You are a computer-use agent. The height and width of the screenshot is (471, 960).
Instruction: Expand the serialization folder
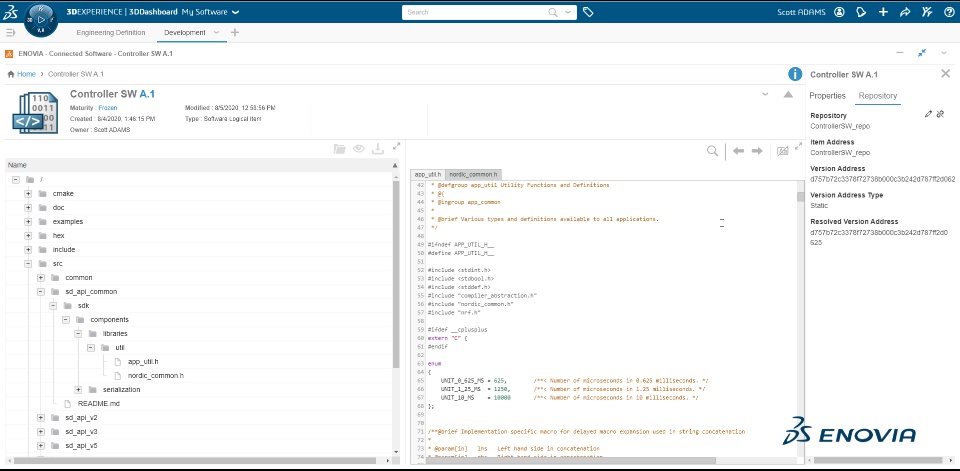(x=78, y=390)
